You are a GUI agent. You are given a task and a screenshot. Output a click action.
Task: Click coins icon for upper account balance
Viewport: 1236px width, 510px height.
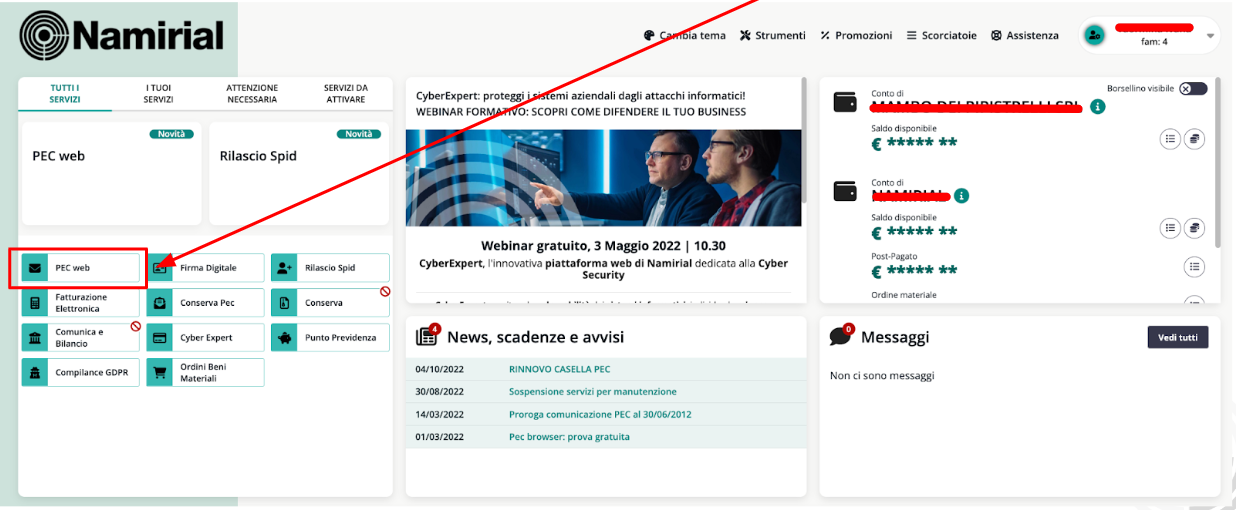tap(1194, 139)
